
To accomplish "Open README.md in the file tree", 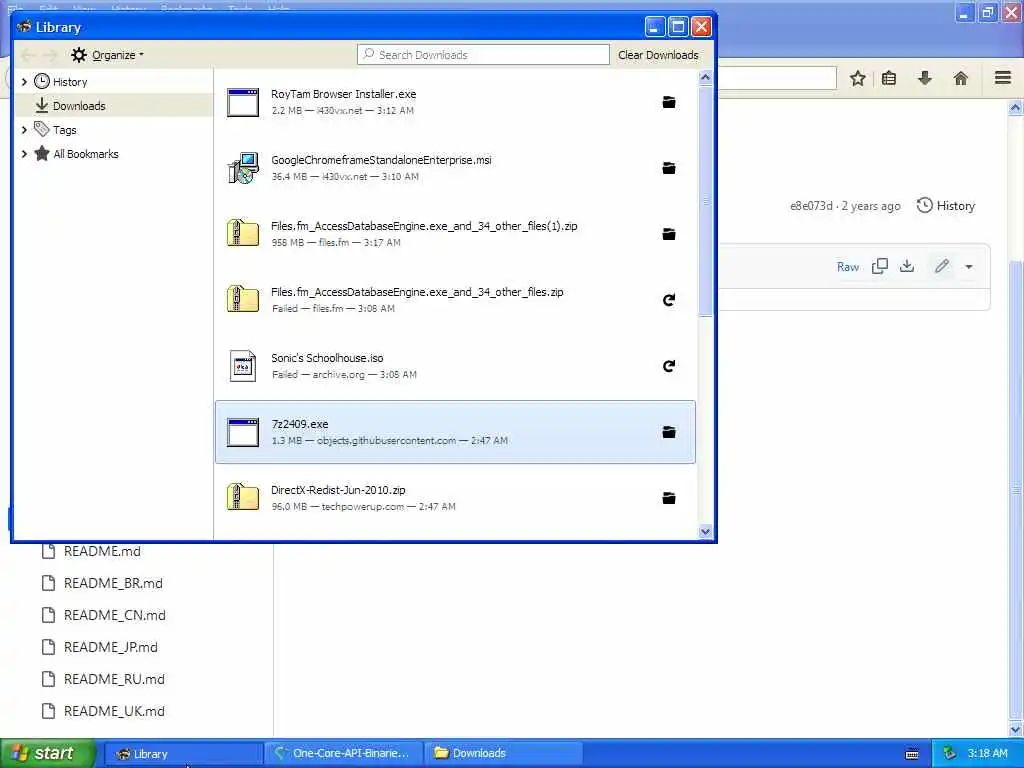I will click(x=102, y=551).
